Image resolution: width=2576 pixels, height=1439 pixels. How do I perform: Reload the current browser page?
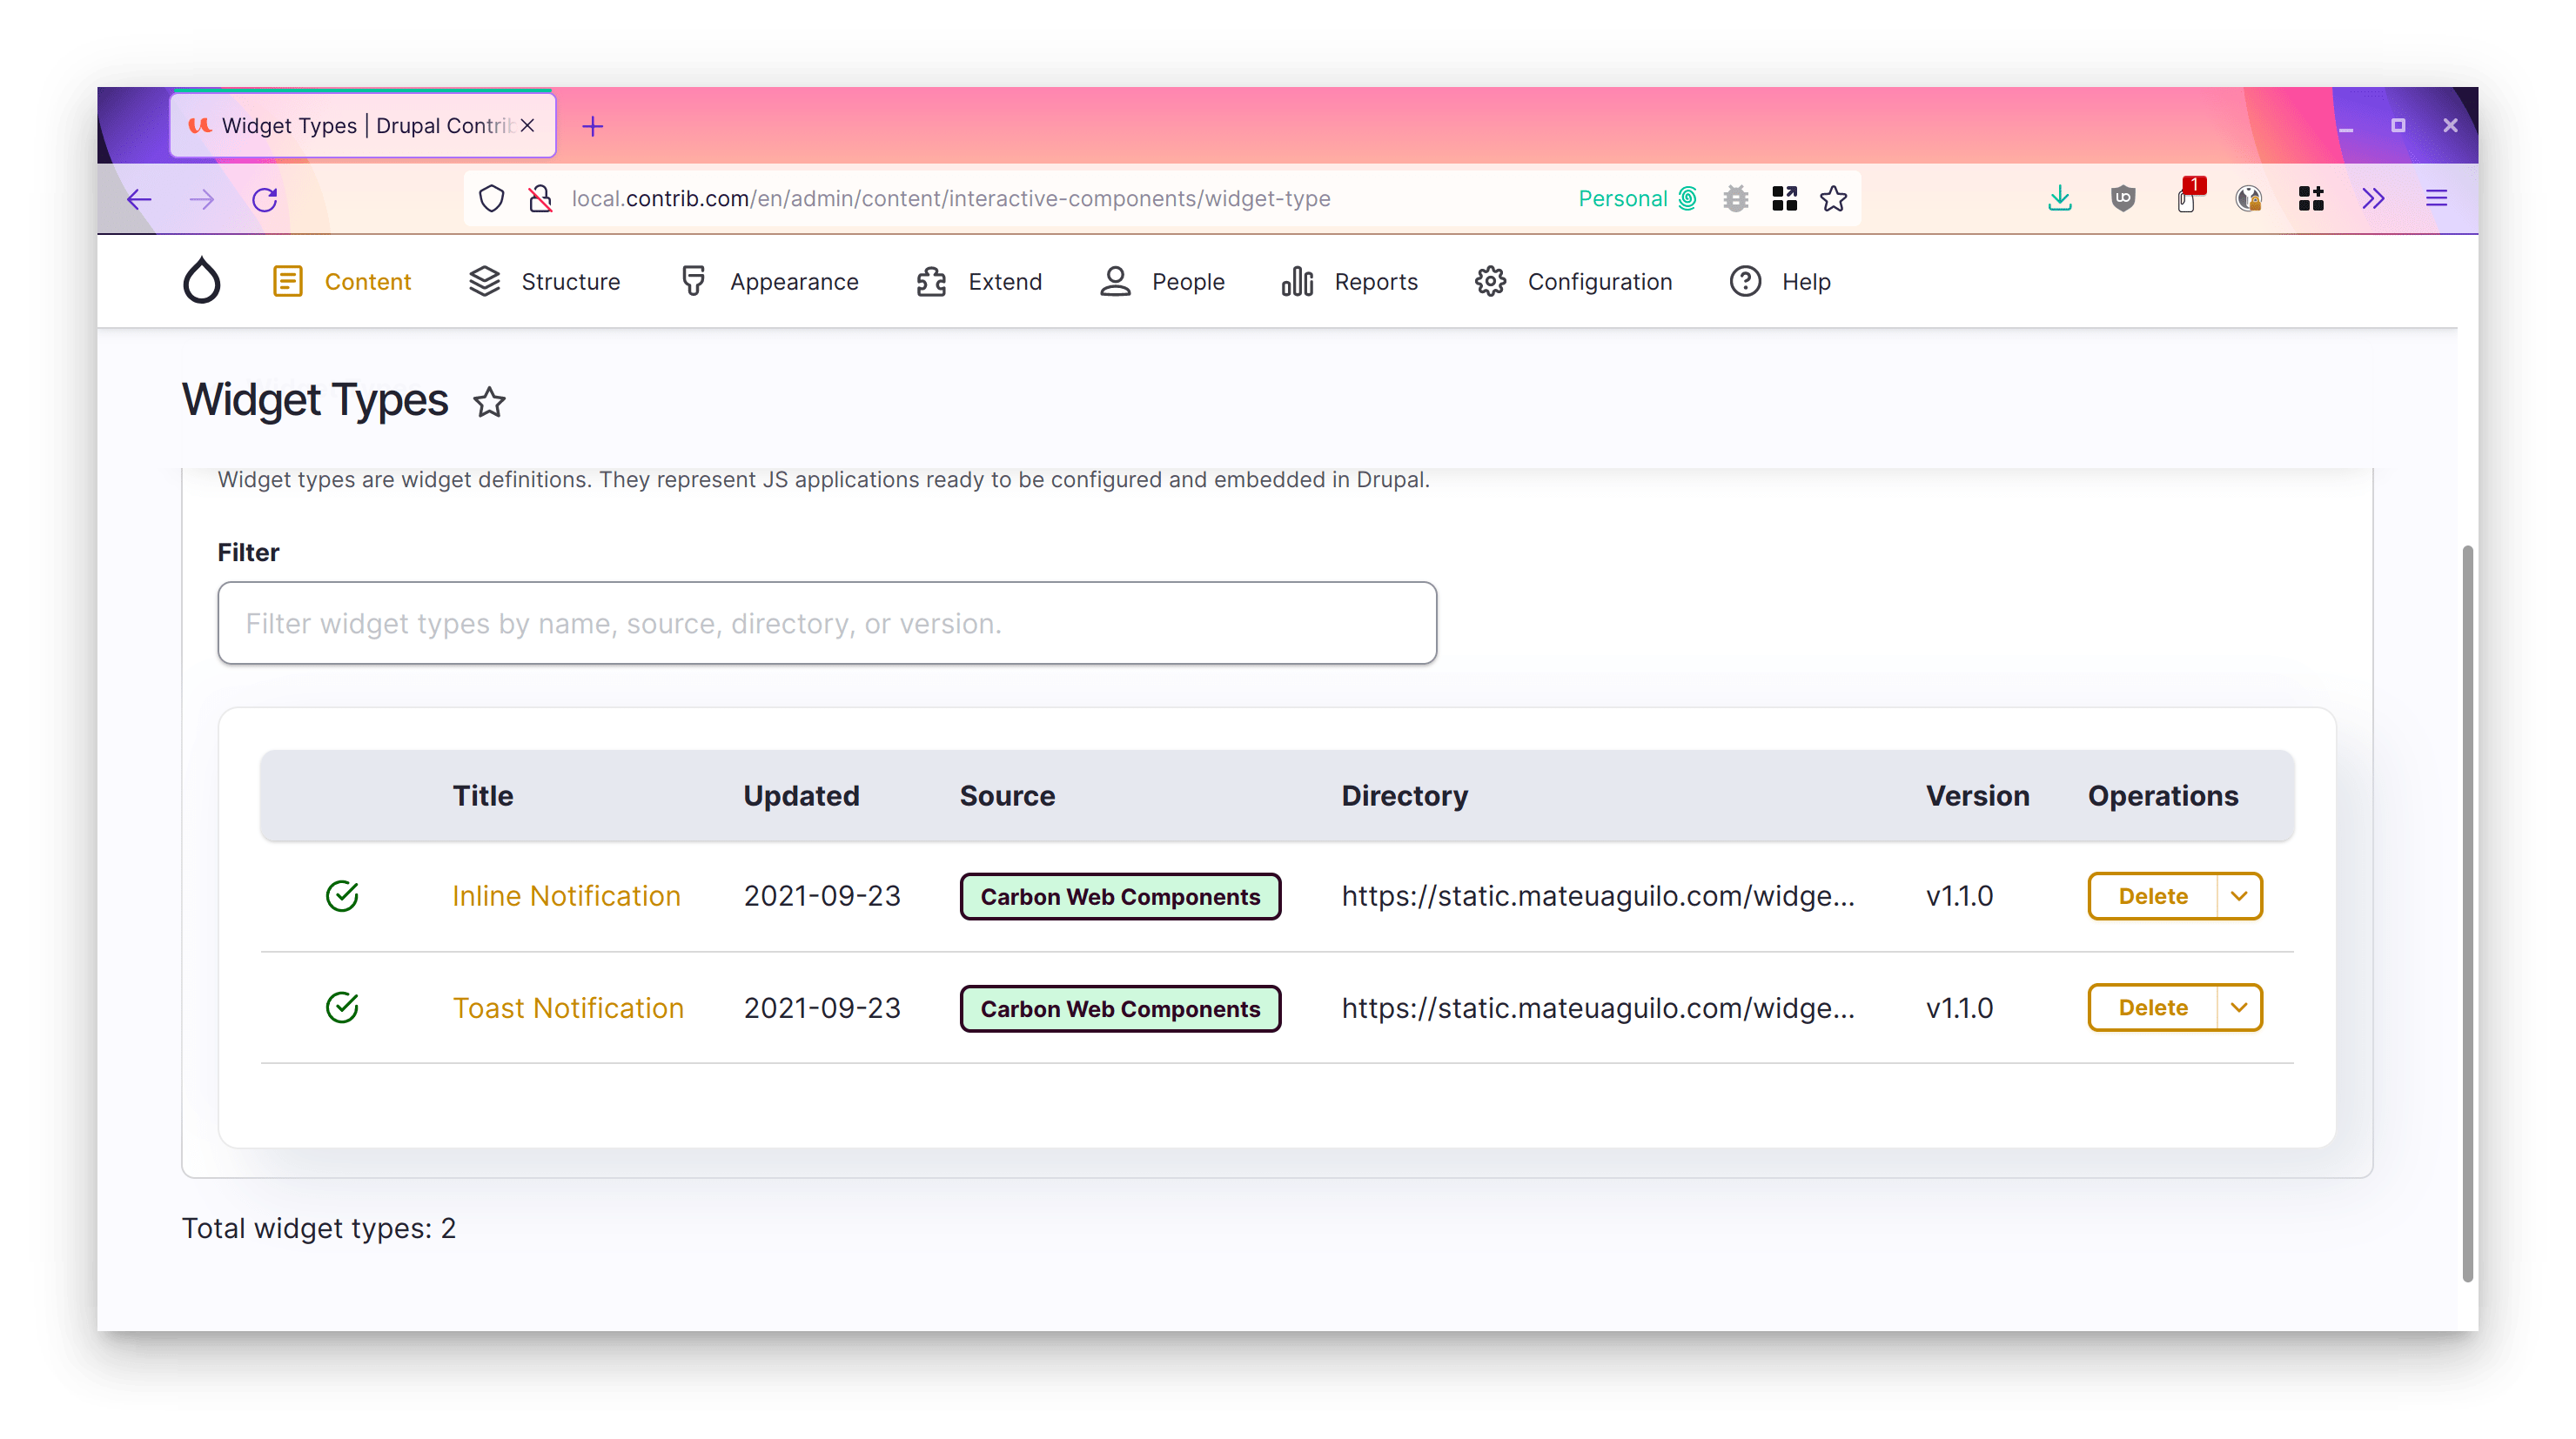pos(265,199)
